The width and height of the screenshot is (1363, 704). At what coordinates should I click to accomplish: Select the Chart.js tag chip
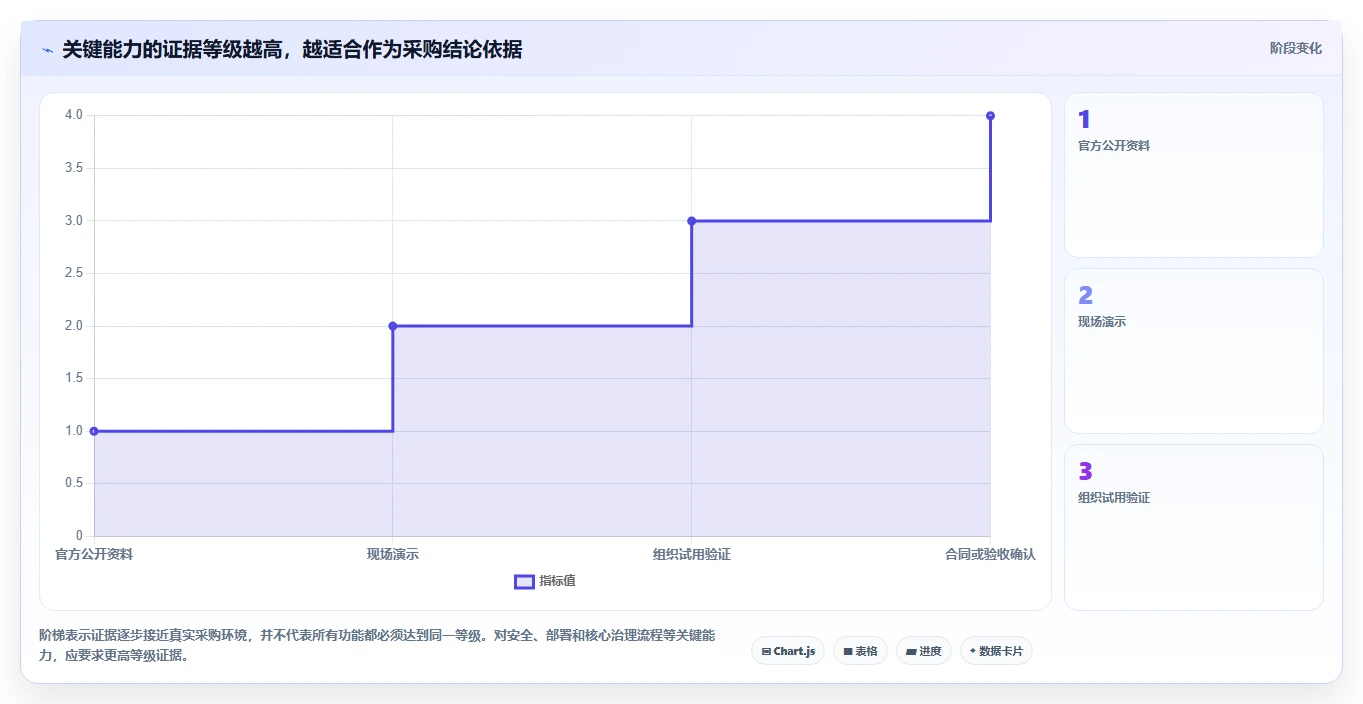tap(788, 651)
